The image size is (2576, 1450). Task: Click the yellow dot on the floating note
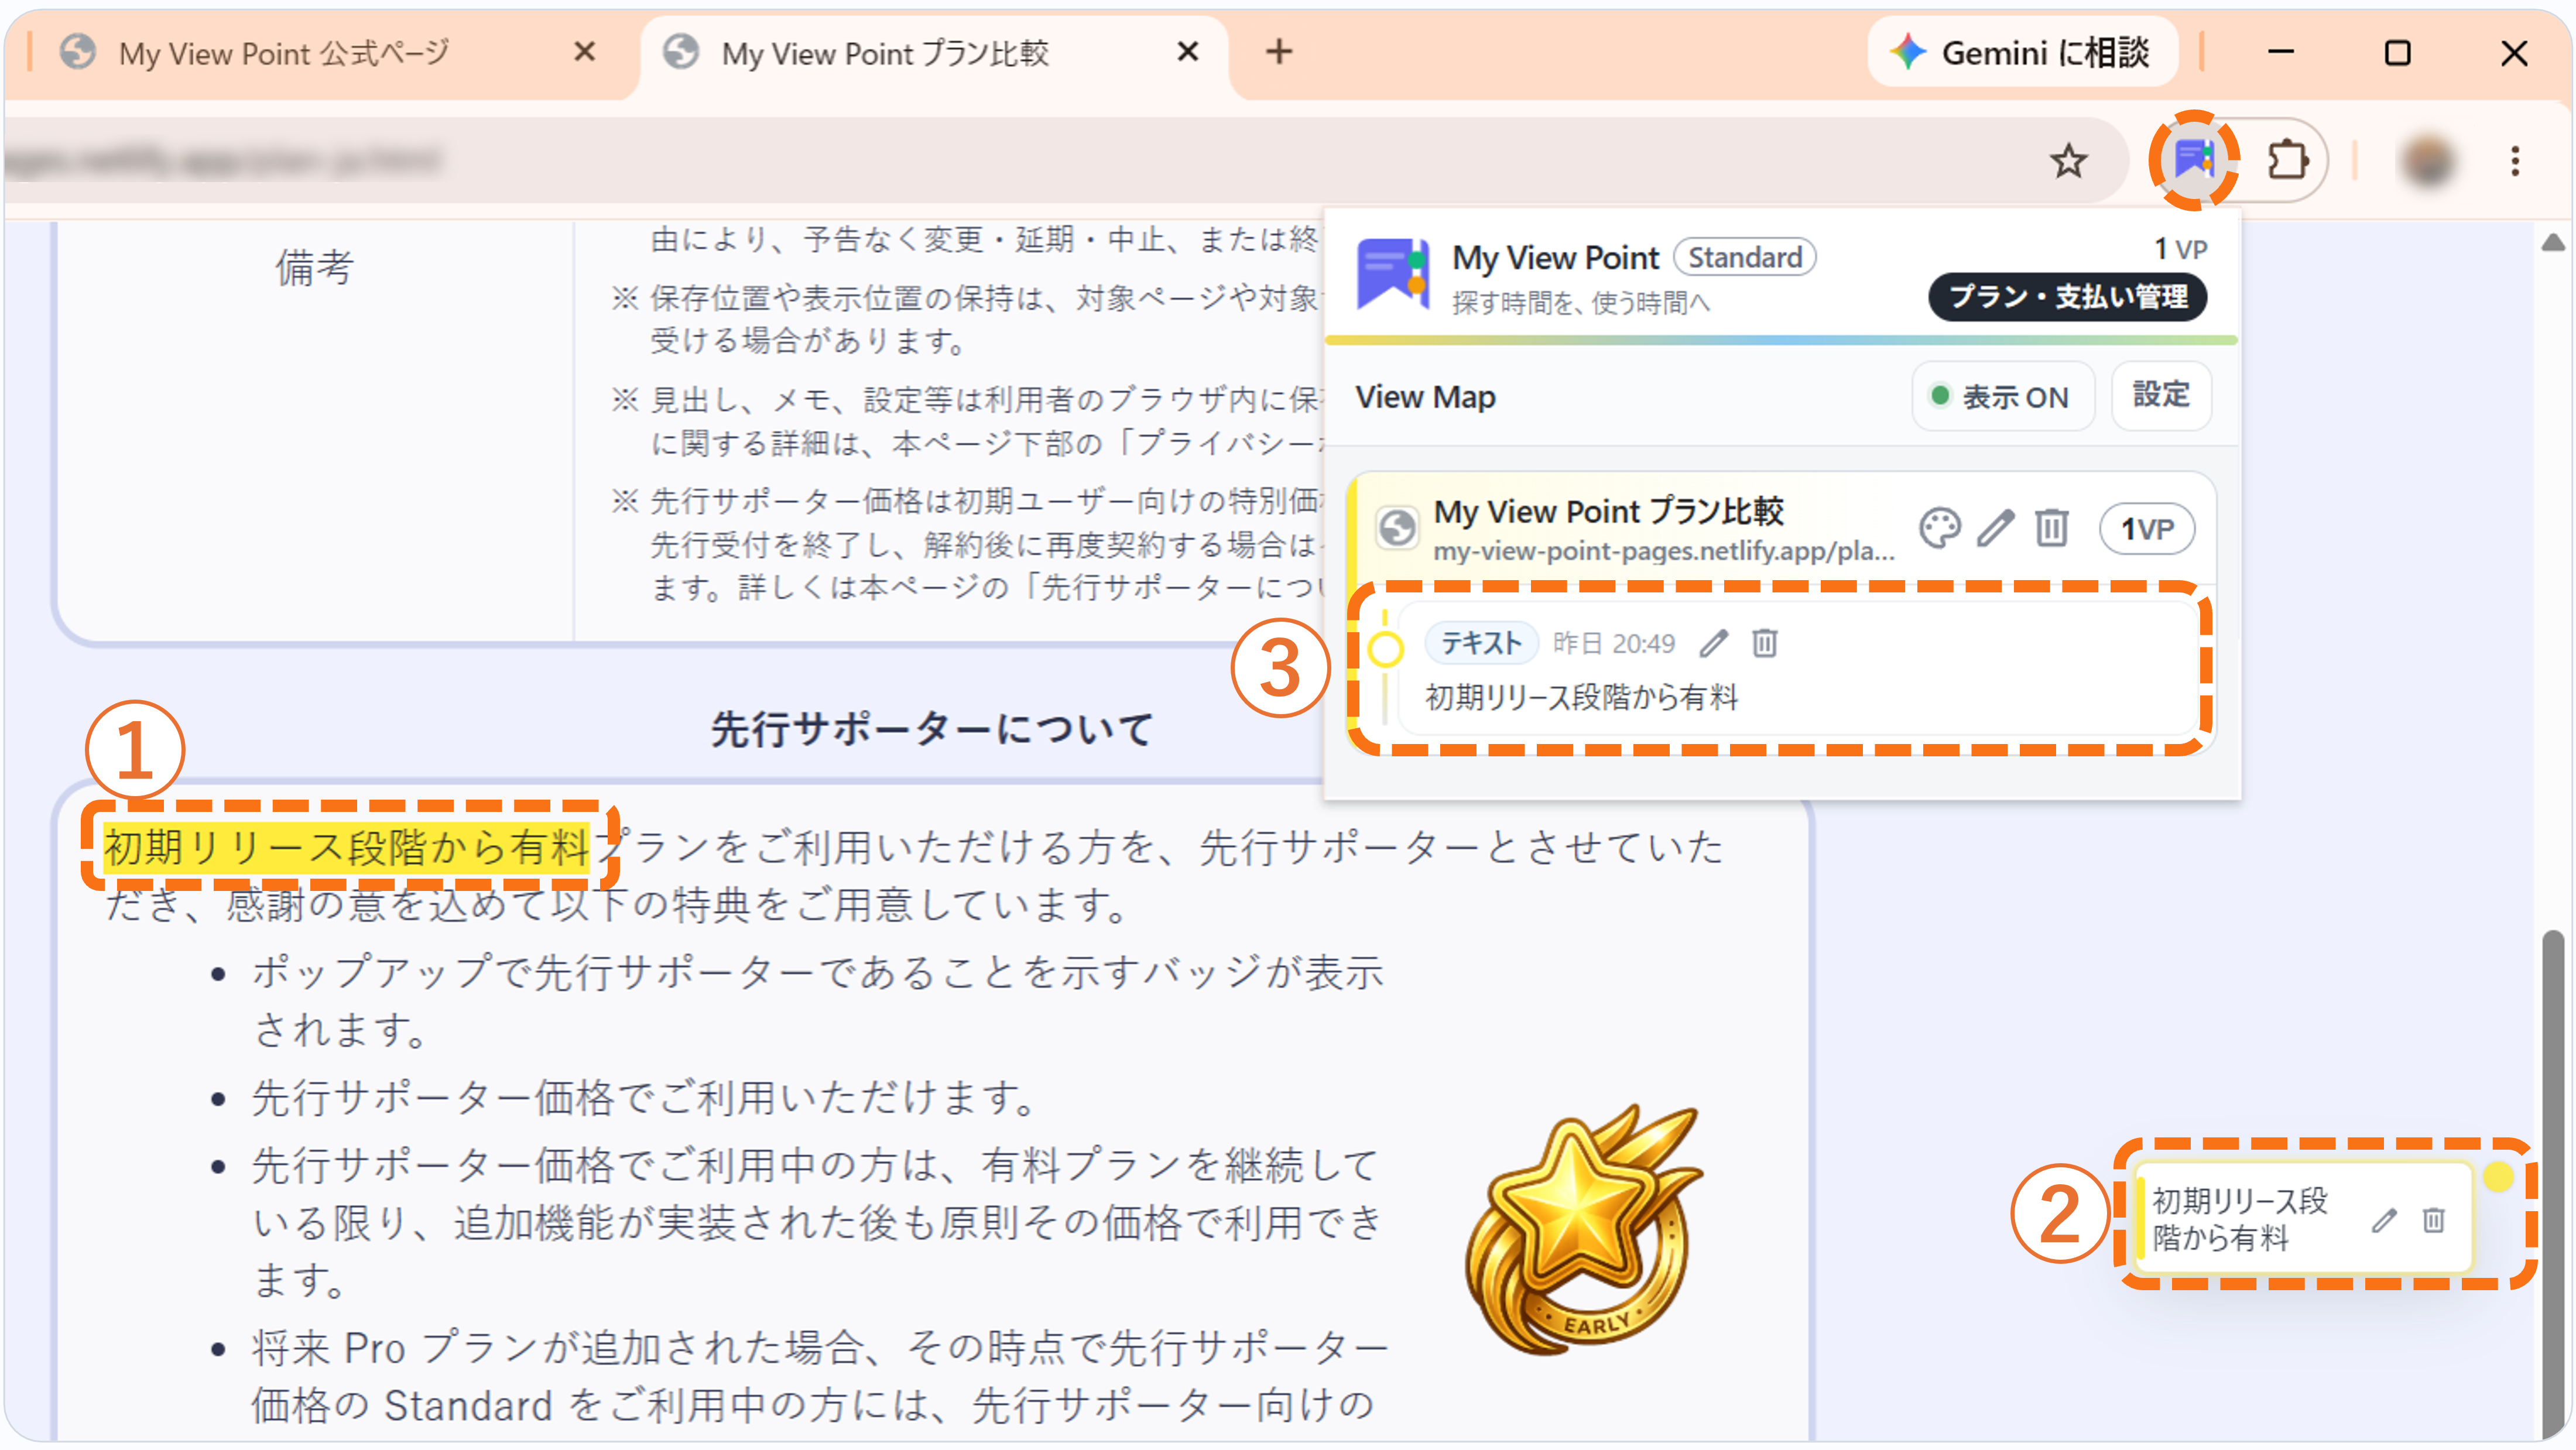point(2498,1176)
